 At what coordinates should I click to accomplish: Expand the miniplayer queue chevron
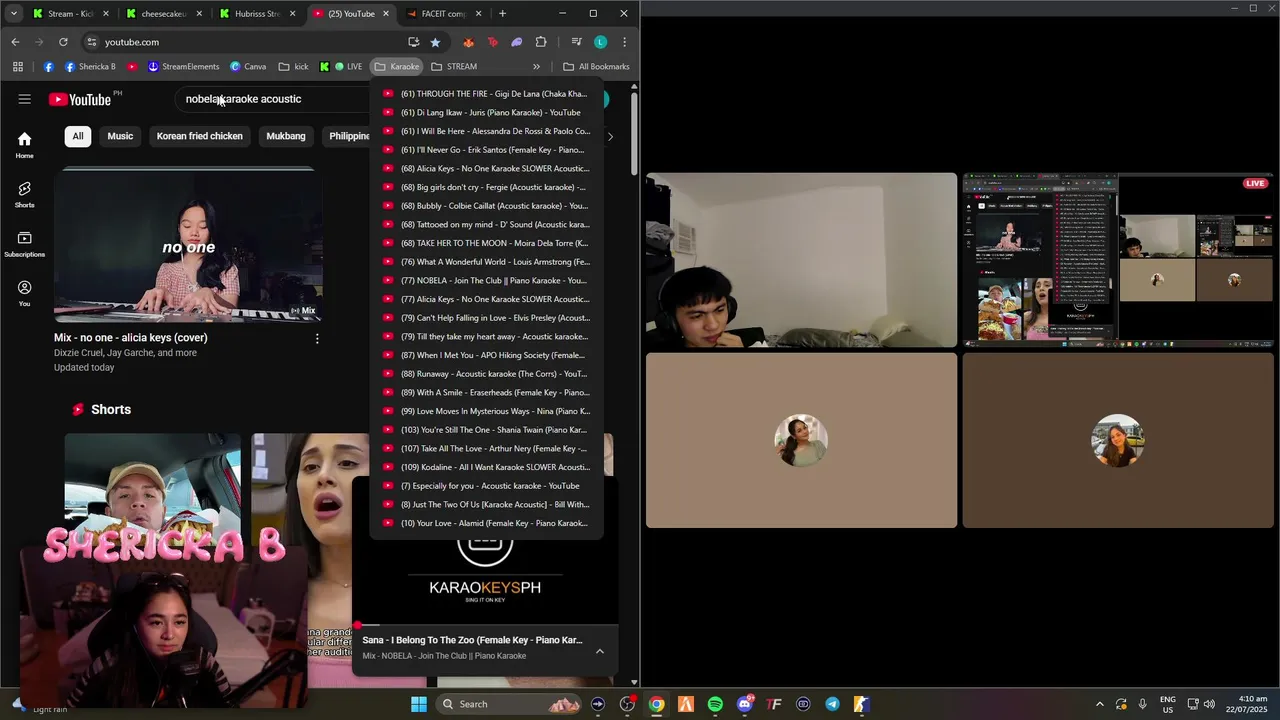click(599, 651)
